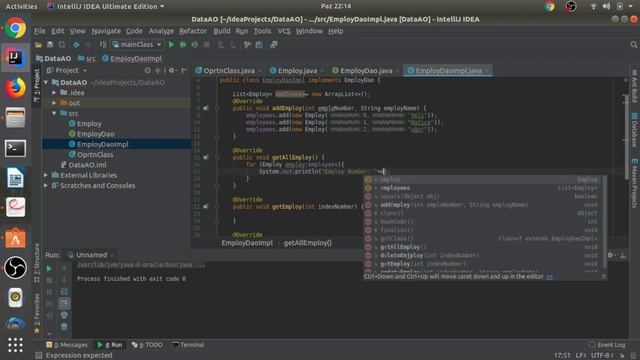640x360 pixels.
Task: Click the Scroll from Source icon in Project panel
Action: pyautogui.click(x=147, y=70)
